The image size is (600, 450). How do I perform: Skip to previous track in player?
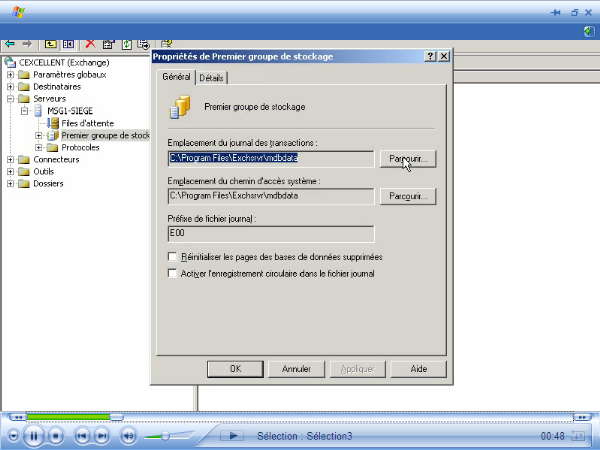(82, 436)
